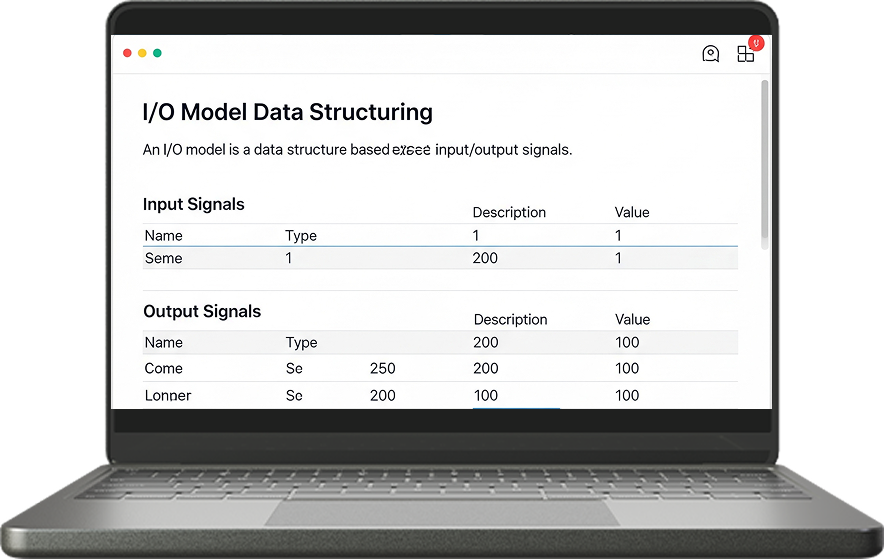Close the window with the red dot
Screen dimensions: 884x559
pyautogui.click(x=127, y=53)
